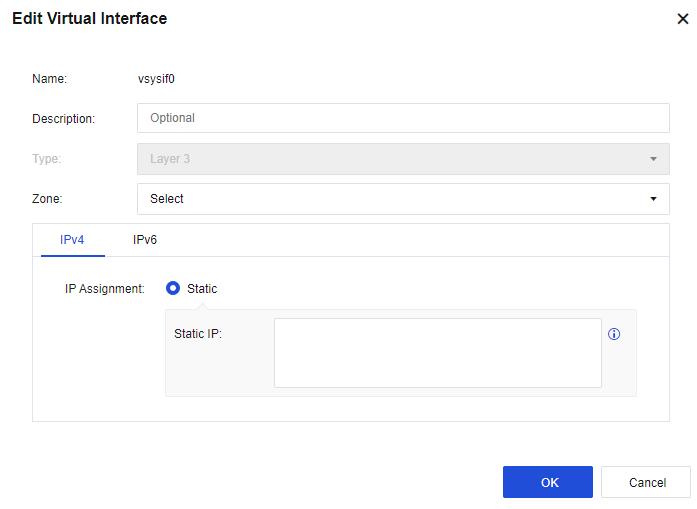The image size is (697, 509).
Task: Click the Description field label
Action: point(63,119)
